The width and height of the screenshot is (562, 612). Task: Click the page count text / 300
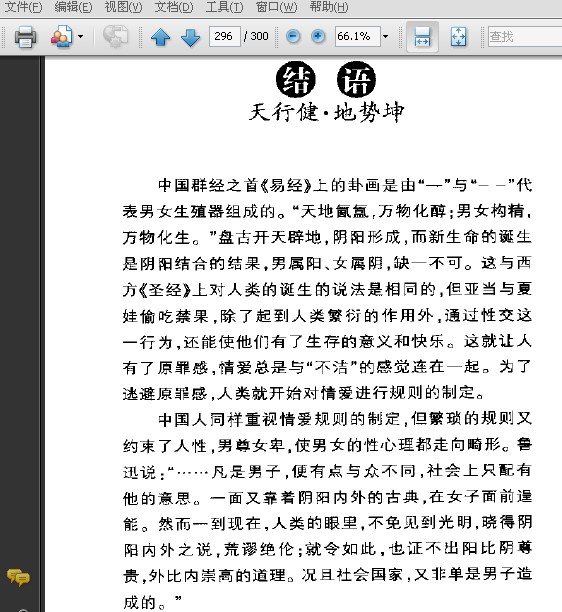[x=256, y=37]
